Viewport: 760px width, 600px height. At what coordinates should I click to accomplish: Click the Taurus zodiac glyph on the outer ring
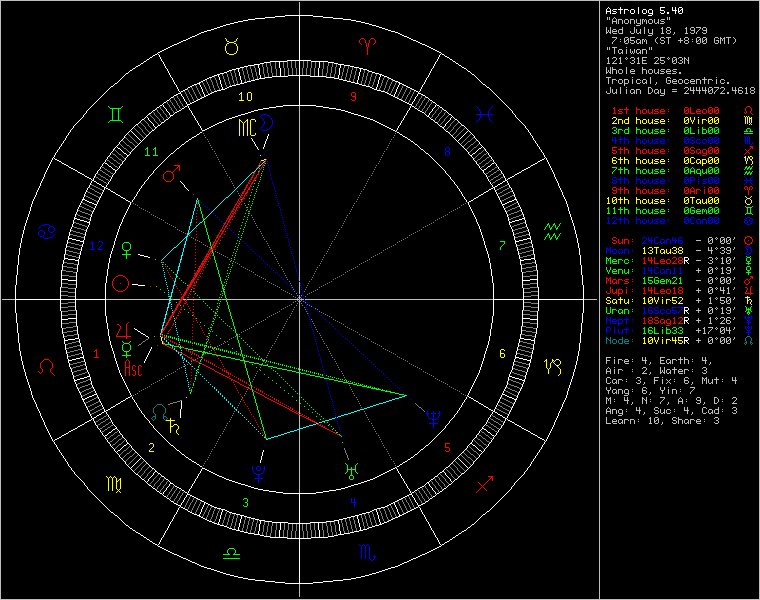[x=232, y=47]
